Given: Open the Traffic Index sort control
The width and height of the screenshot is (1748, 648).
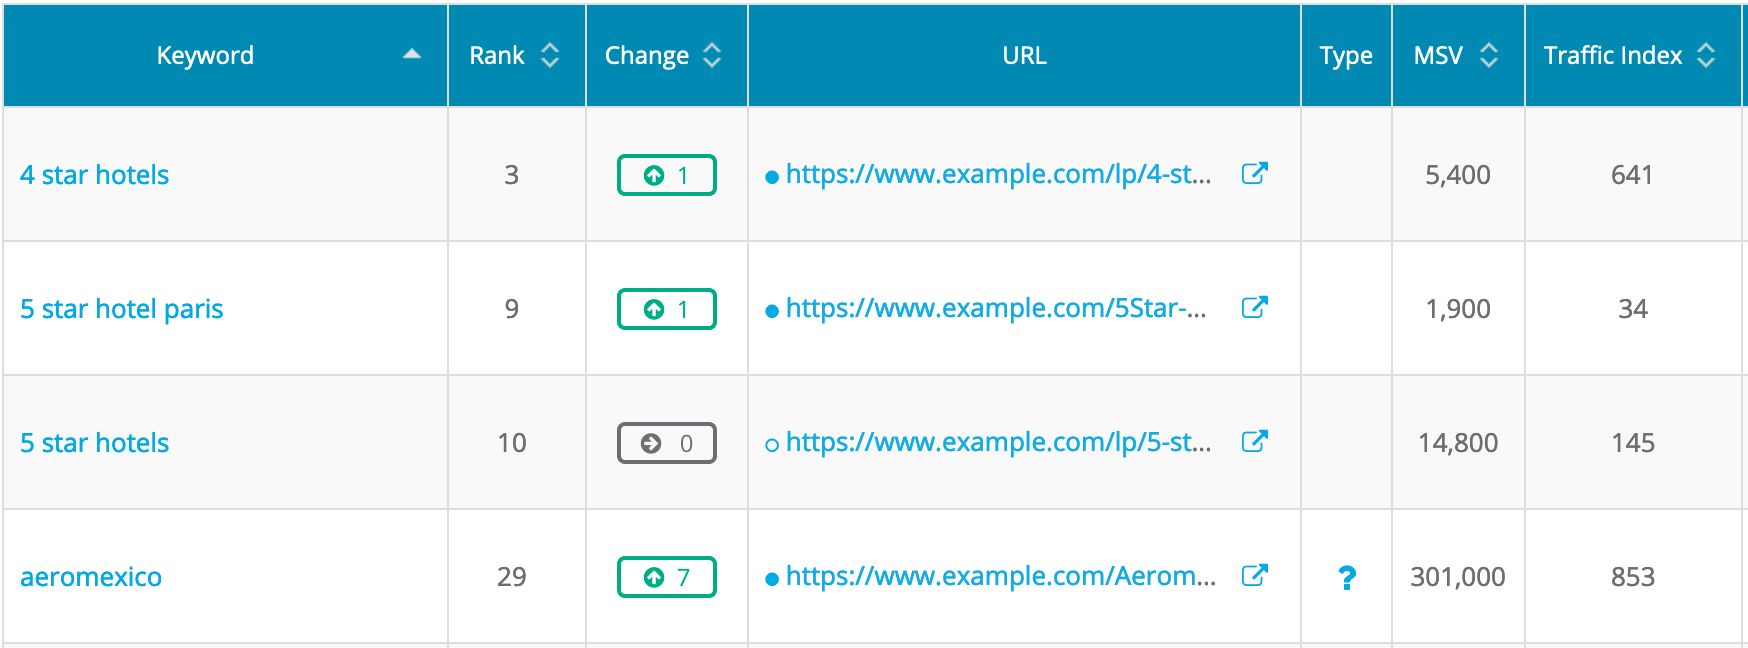Looking at the screenshot, I should coord(1702,55).
